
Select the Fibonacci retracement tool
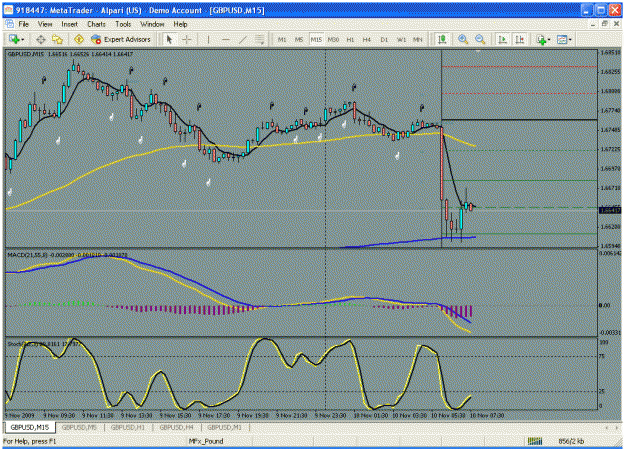pyautogui.click(x=259, y=39)
